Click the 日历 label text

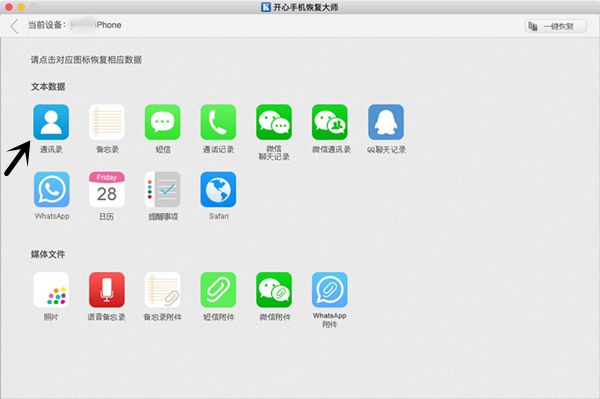[106, 217]
